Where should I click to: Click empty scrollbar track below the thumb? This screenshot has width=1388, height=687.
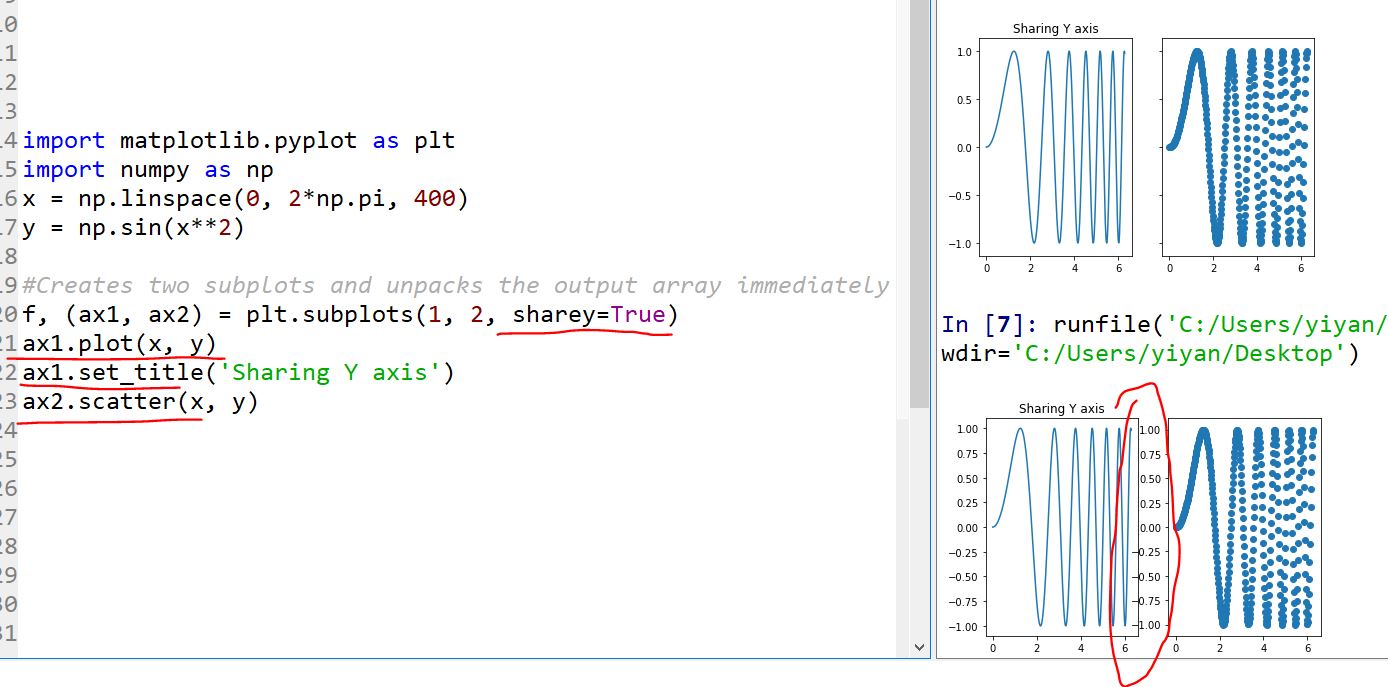click(920, 520)
